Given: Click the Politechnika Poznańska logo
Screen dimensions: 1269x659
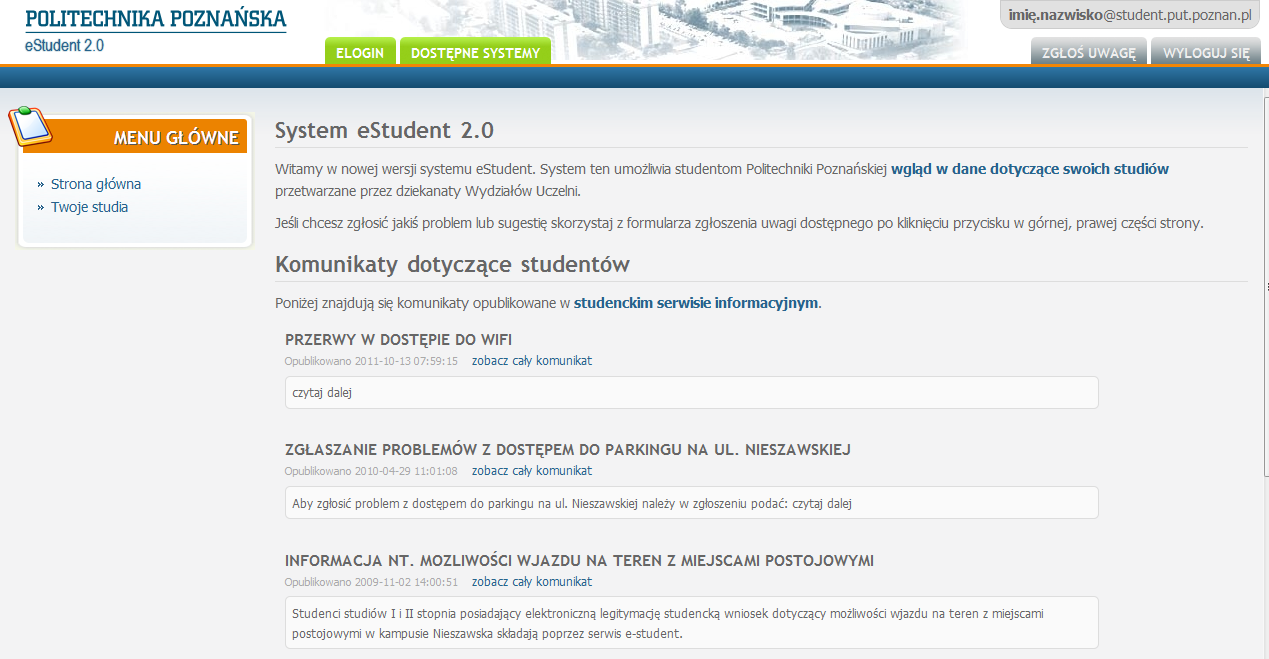Looking at the screenshot, I should (x=155, y=19).
